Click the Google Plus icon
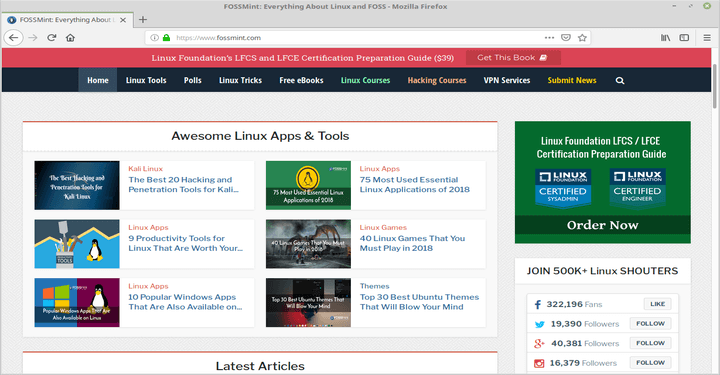Image resolution: width=720 pixels, height=375 pixels. (x=539, y=343)
